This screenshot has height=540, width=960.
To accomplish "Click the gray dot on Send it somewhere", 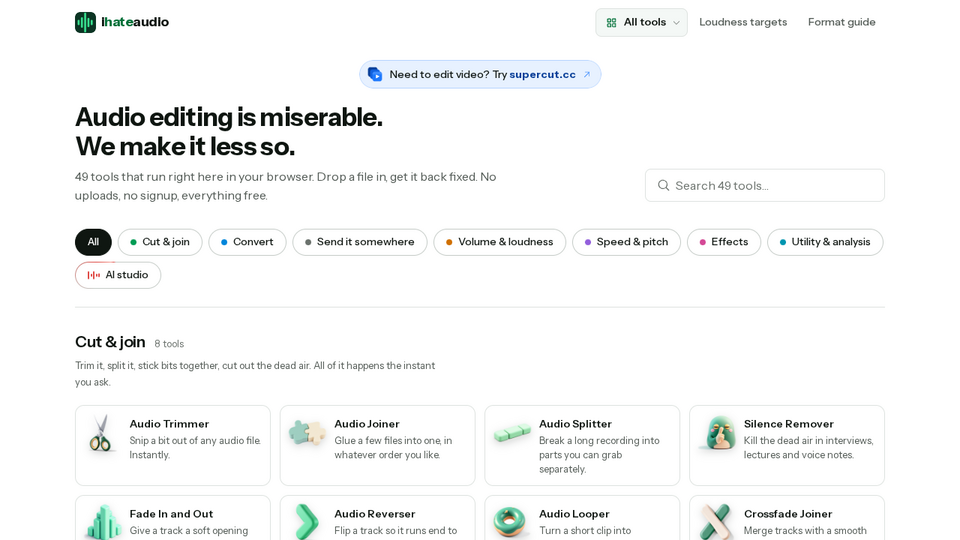I will [x=308, y=242].
